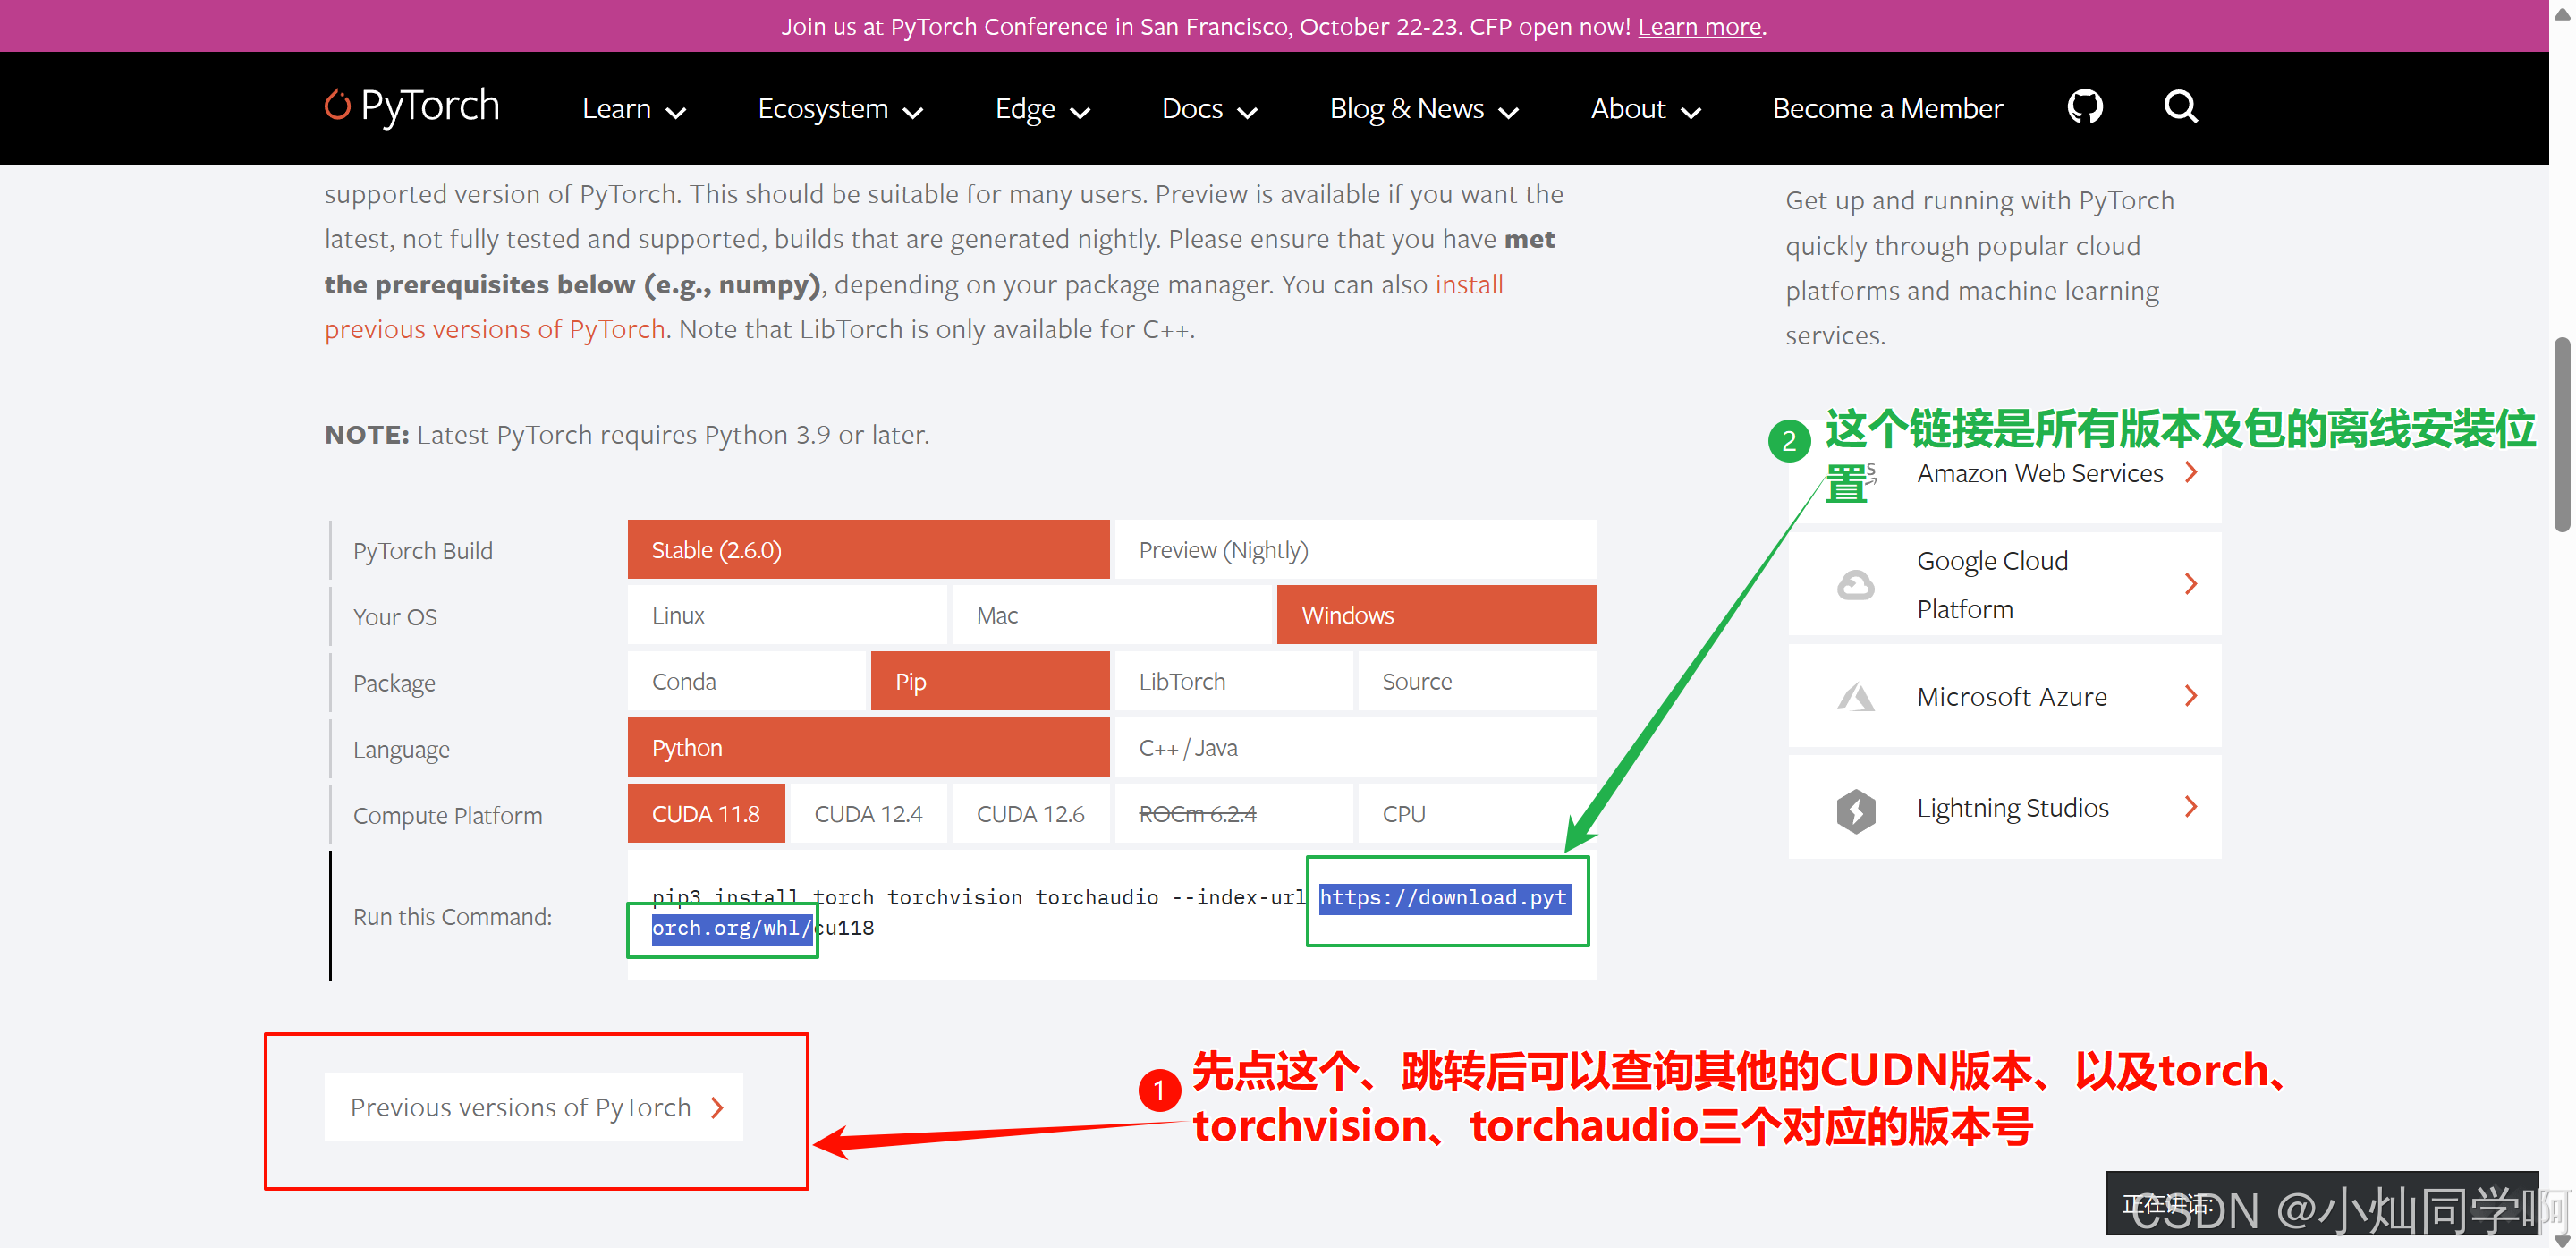
Task: Click the Google Cloud Platform cloud icon
Action: (1855, 585)
